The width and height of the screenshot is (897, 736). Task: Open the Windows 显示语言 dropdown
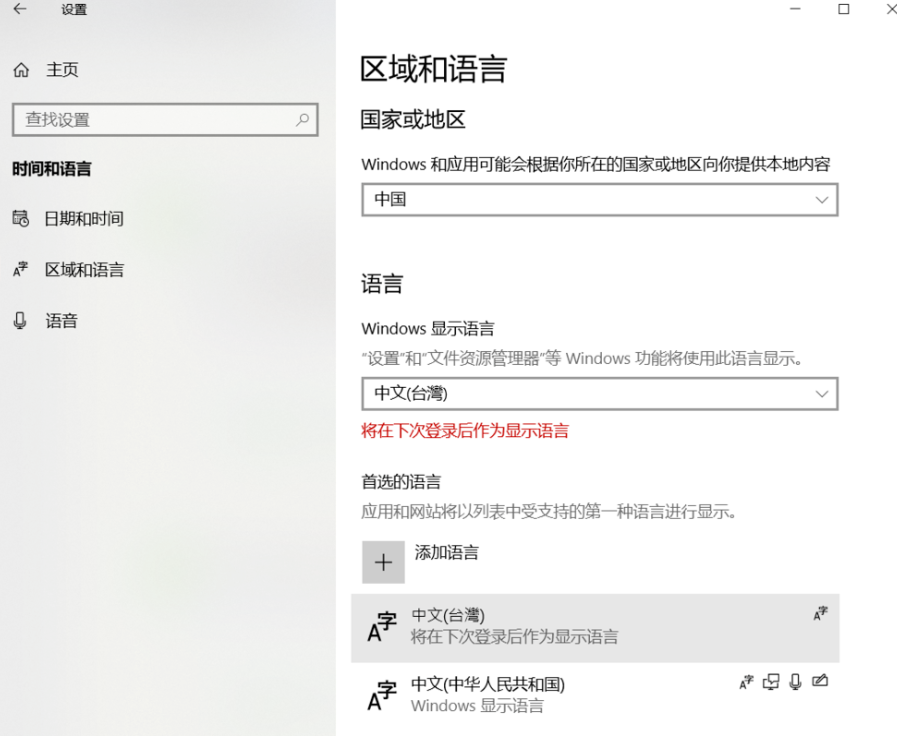pyautogui.click(x=600, y=393)
